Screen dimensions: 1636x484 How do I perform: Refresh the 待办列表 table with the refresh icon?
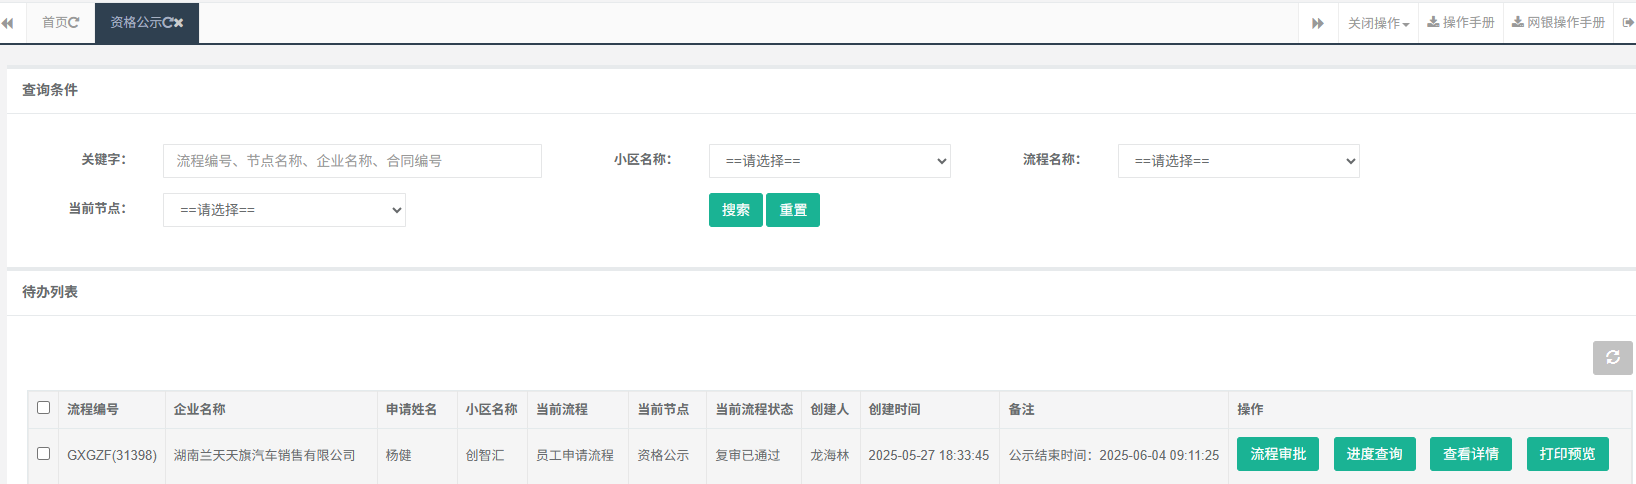coord(1612,358)
